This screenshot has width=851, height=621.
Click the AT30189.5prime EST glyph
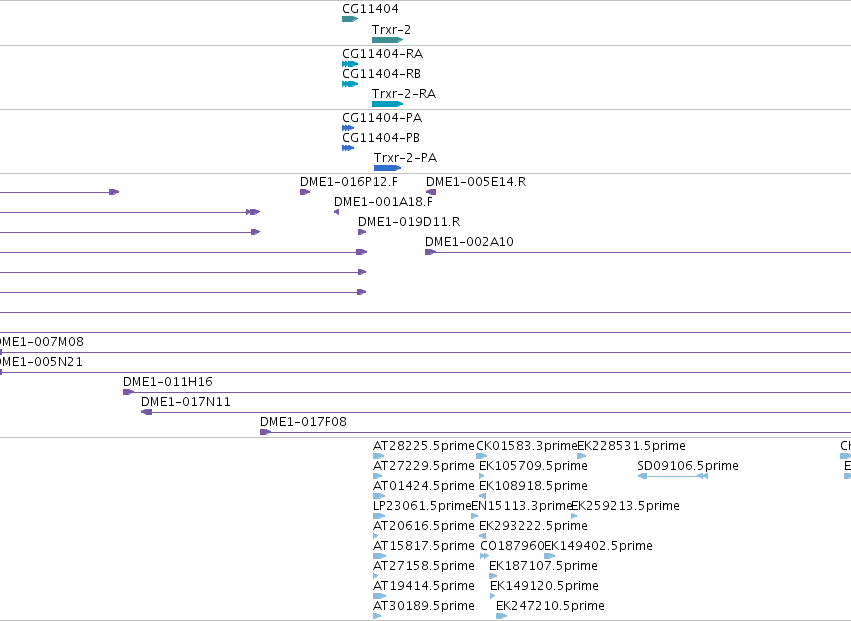pyautogui.click(x=377, y=616)
